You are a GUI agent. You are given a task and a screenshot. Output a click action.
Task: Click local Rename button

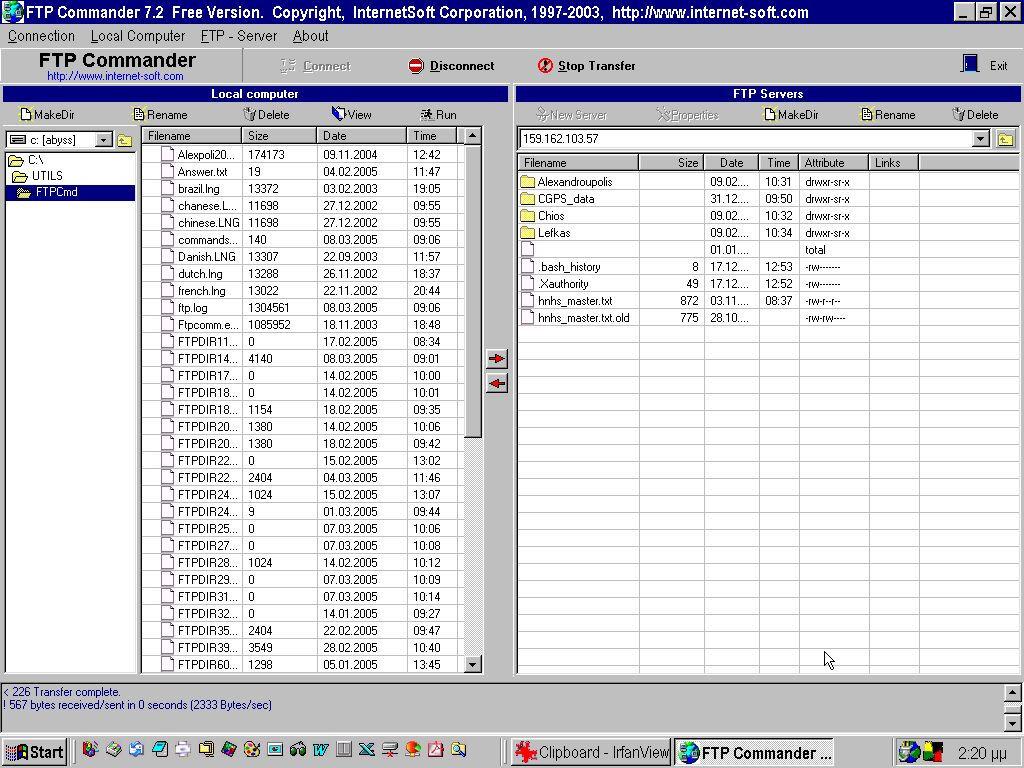click(160, 114)
